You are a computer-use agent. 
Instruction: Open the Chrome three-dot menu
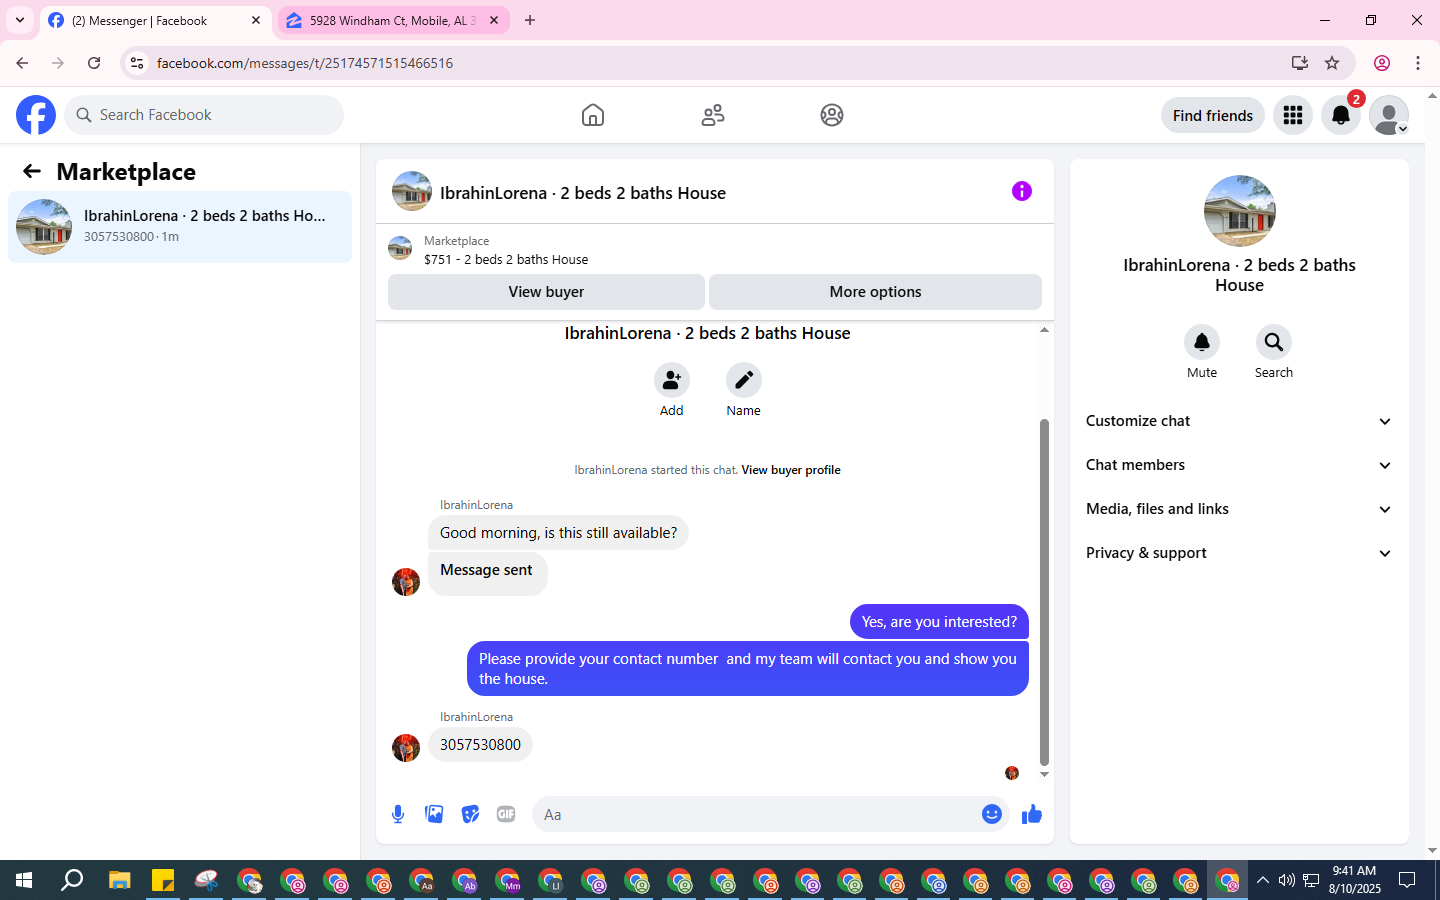[1418, 63]
